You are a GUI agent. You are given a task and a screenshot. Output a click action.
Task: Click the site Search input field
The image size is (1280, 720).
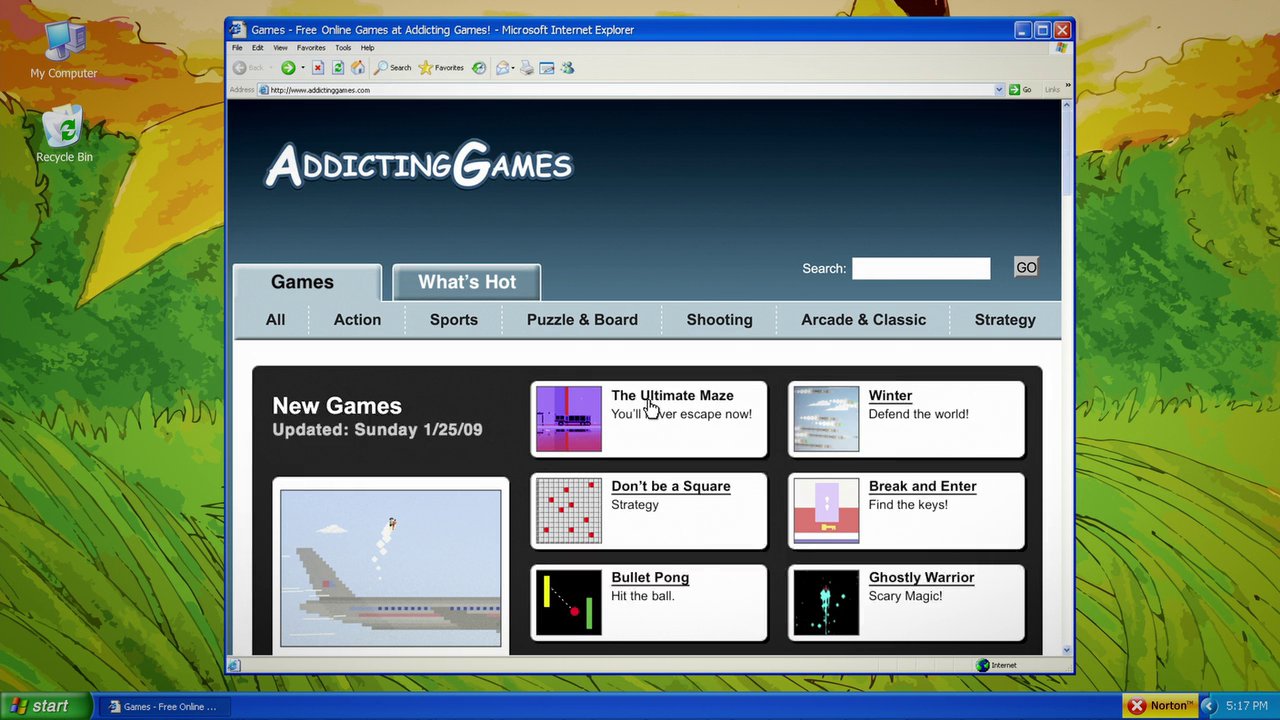920,268
